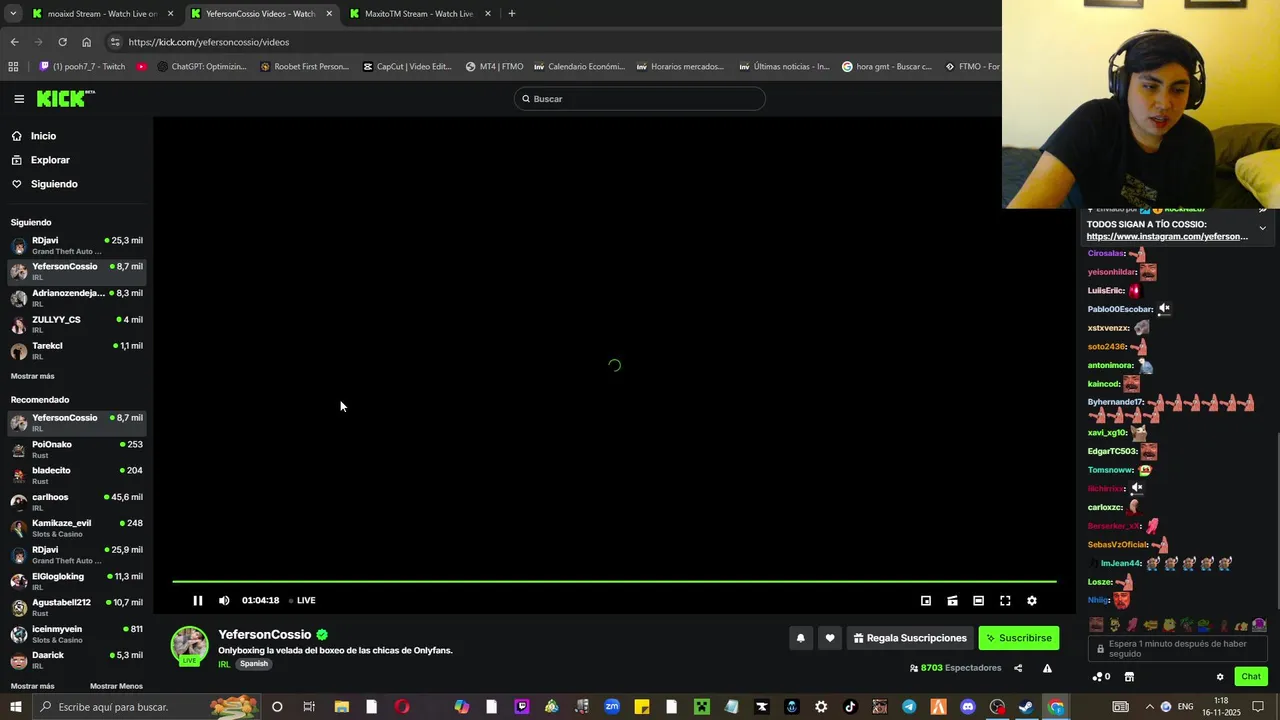Viewport: 1280px width, 720px height.
Task: Focus the Buscar search field
Action: pyautogui.click(x=639, y=99)
